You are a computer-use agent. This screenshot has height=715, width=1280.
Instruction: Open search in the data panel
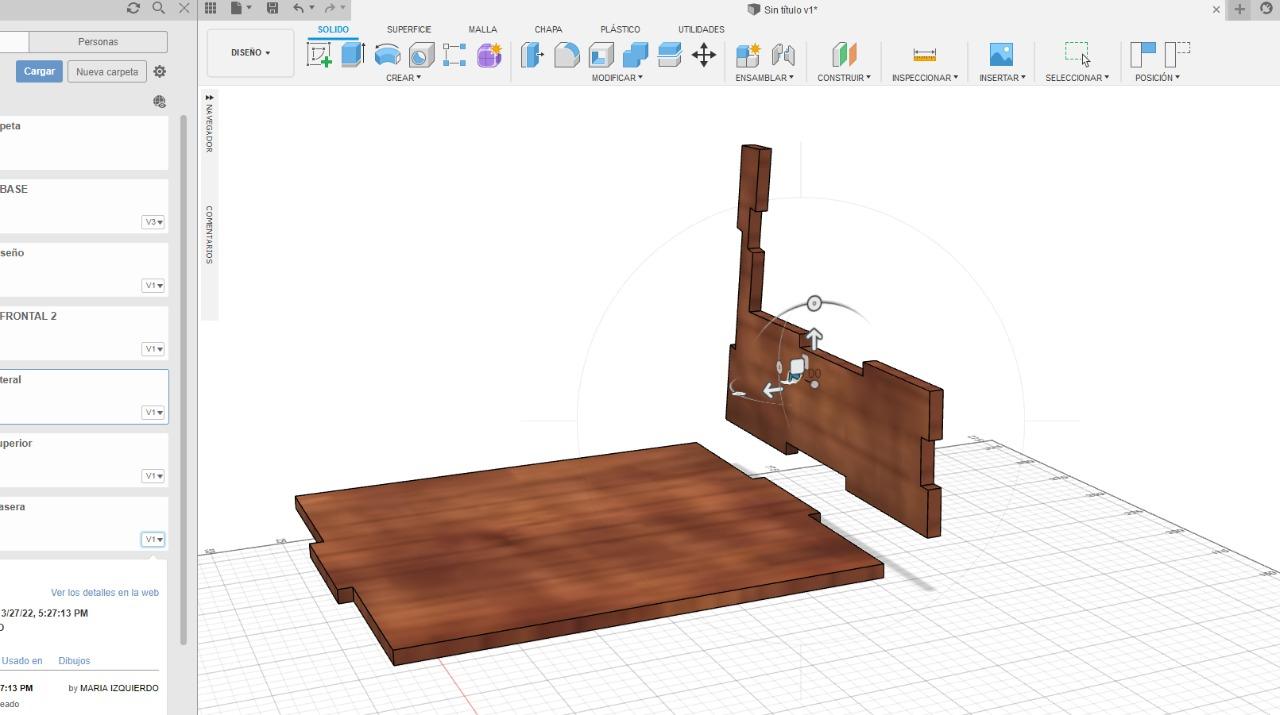tap(158, 8)
